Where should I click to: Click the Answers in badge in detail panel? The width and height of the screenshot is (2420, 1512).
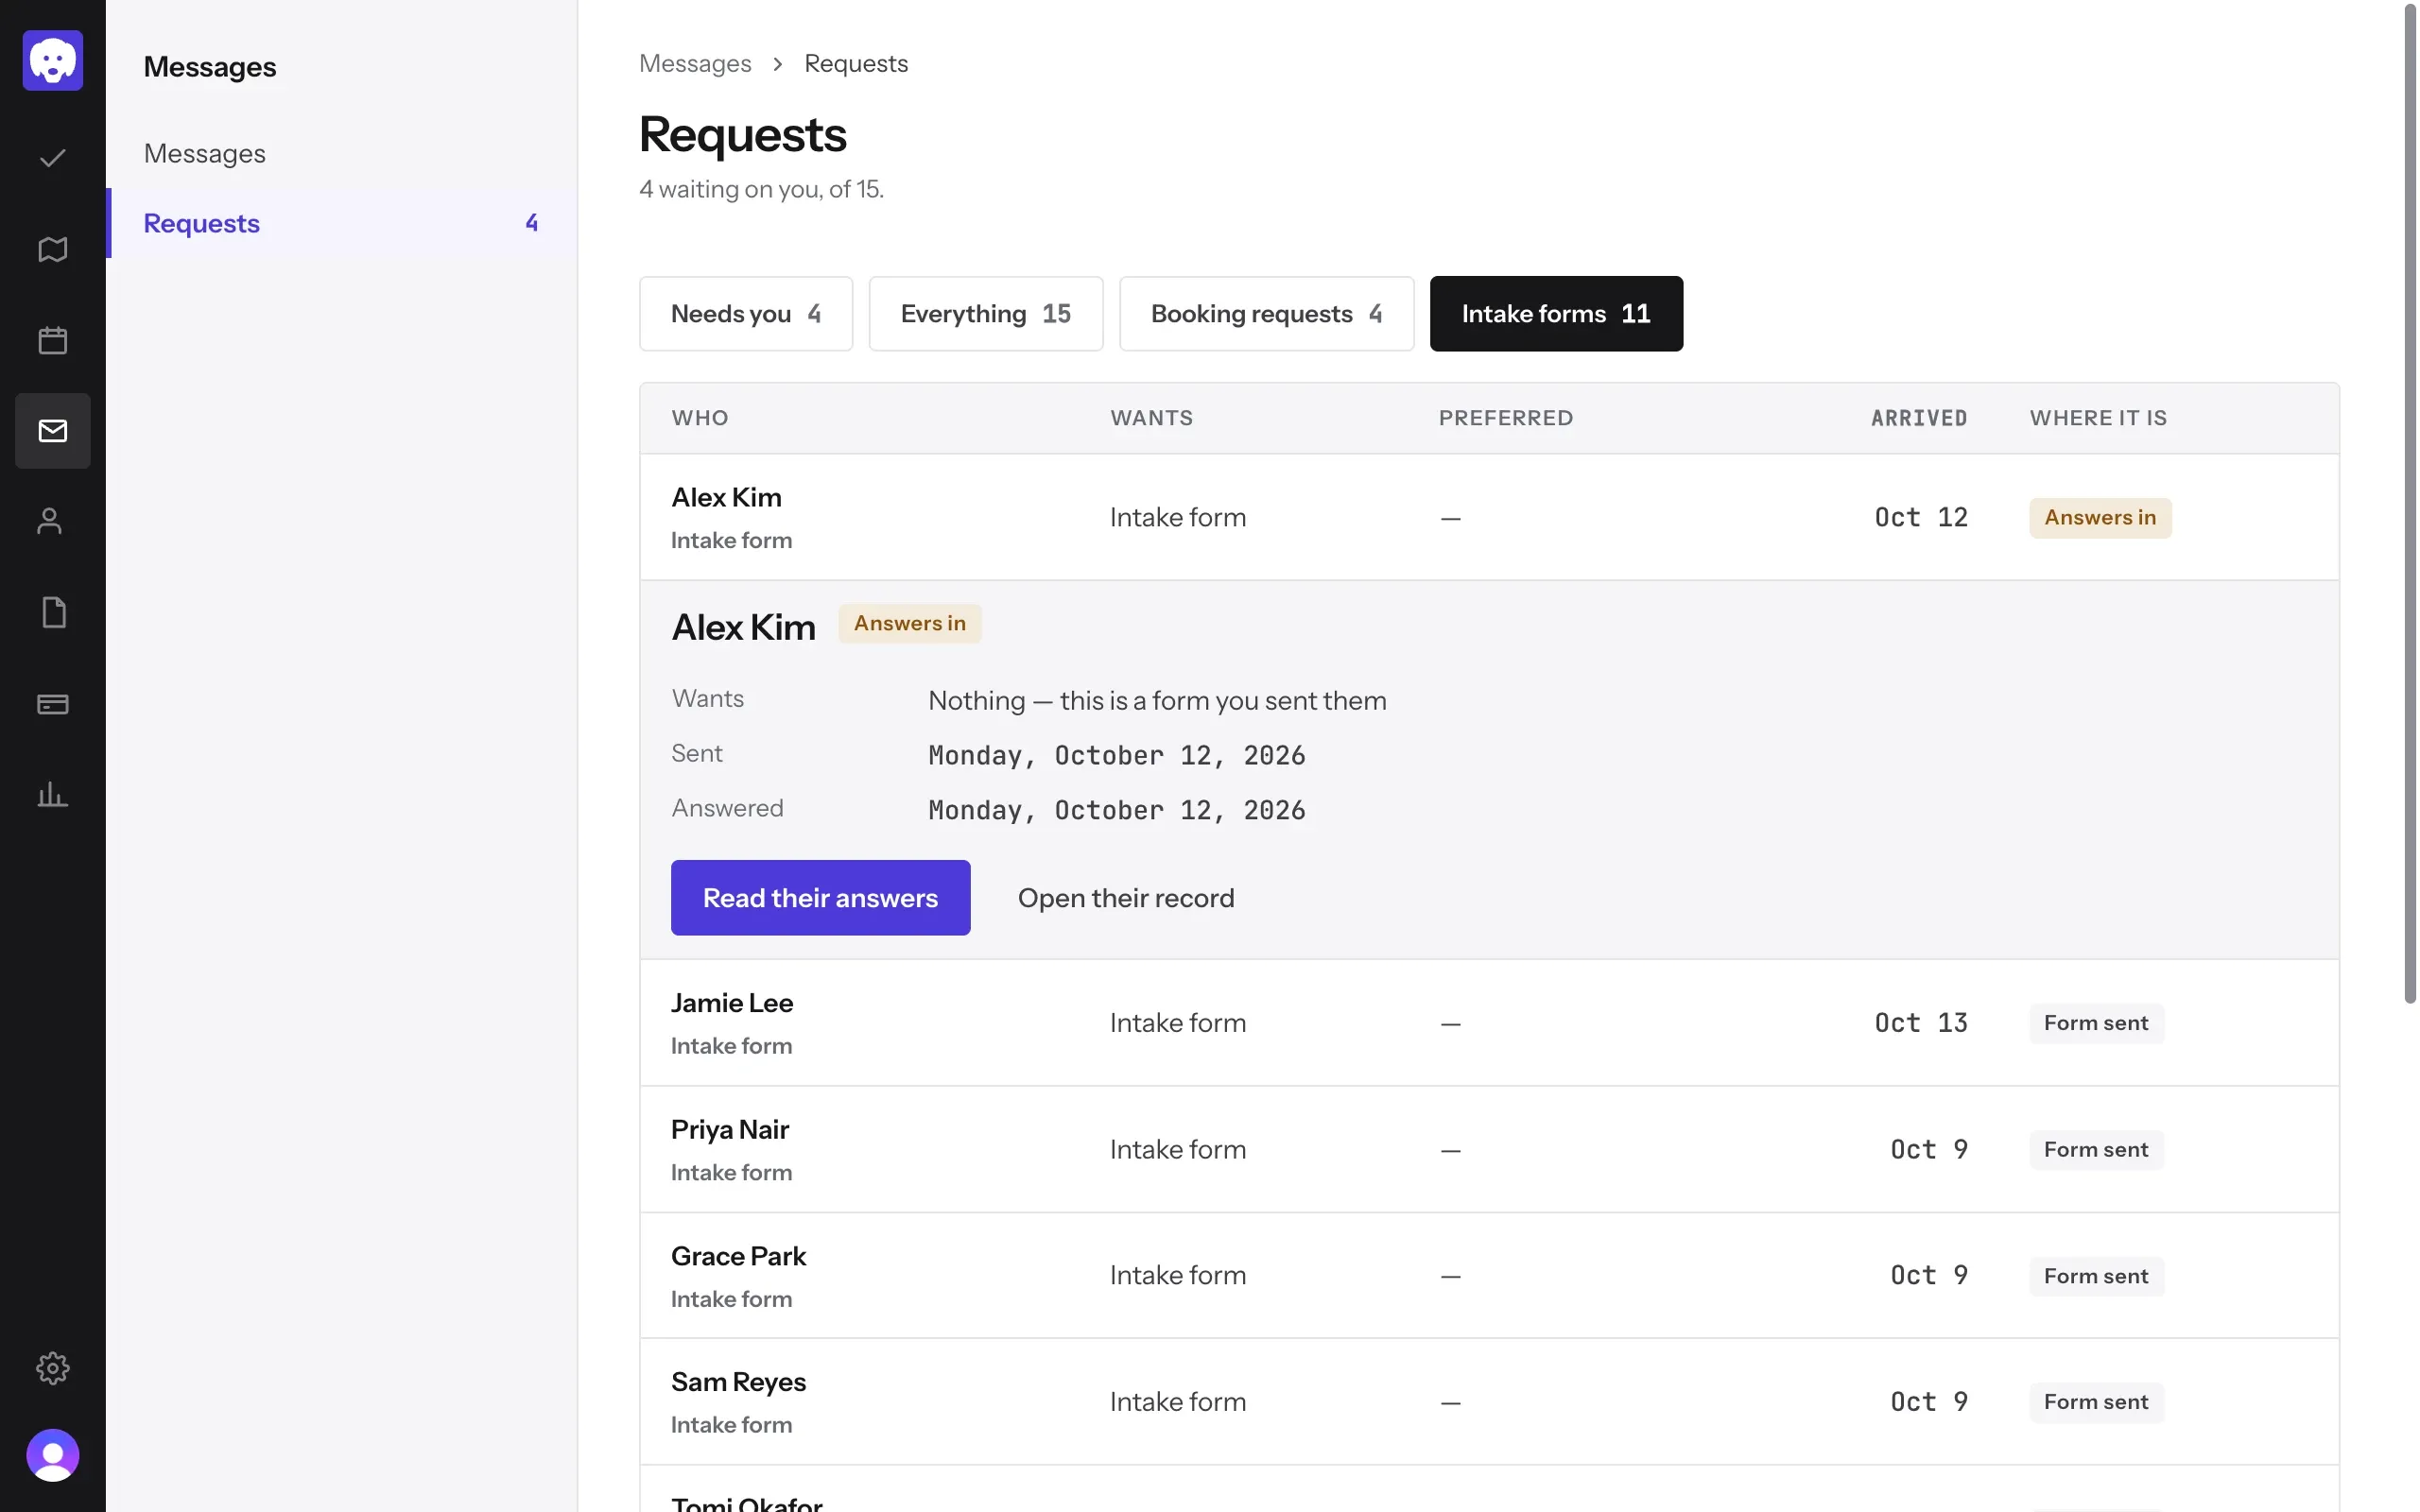[x=909, y=624]
